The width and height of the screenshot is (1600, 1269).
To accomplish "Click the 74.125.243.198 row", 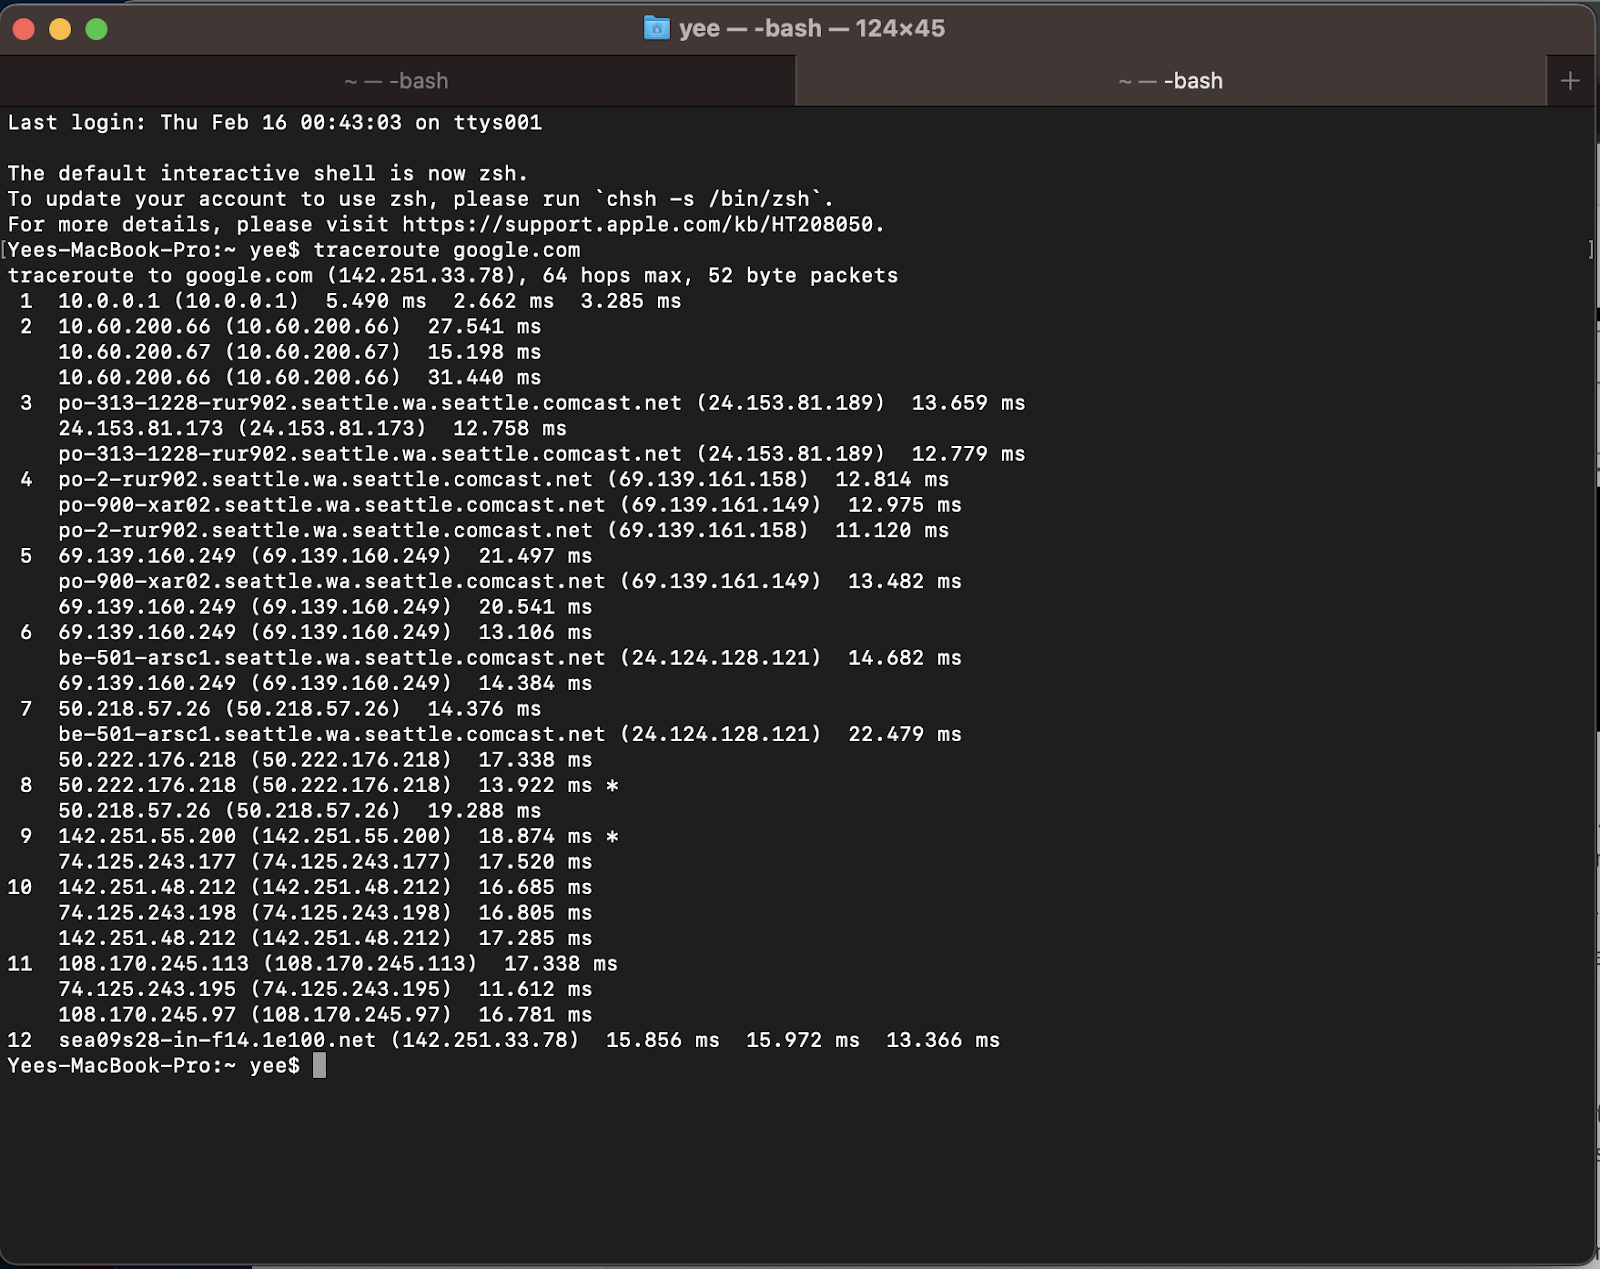I will click(325, 913).
